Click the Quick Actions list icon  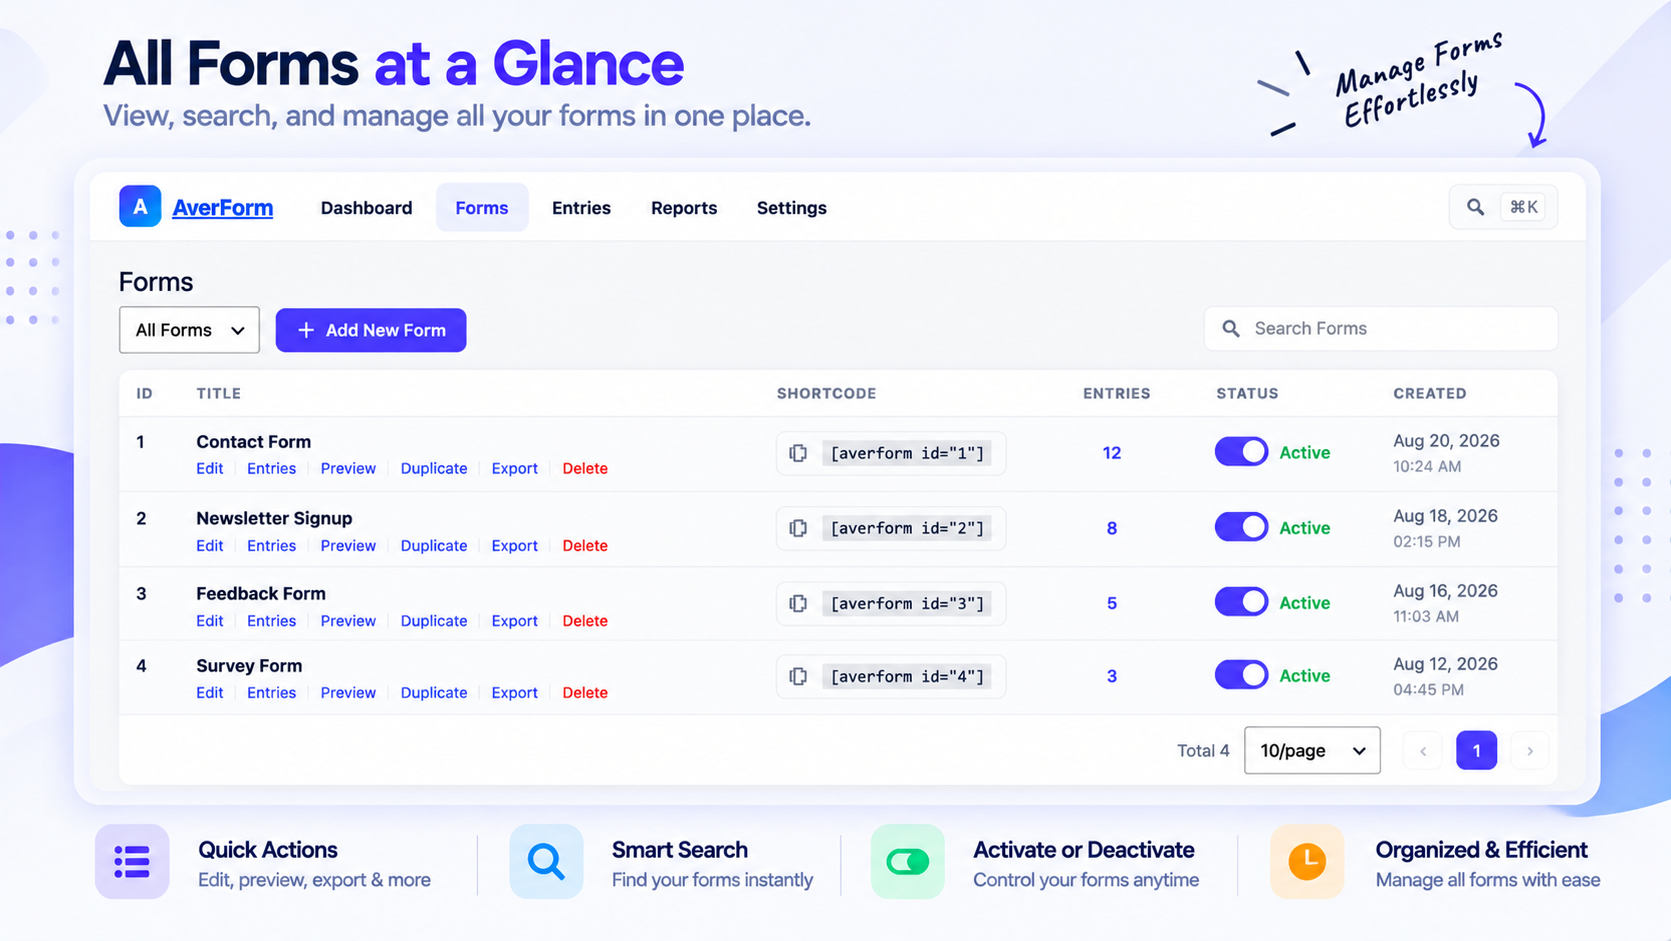pos(132,861)
